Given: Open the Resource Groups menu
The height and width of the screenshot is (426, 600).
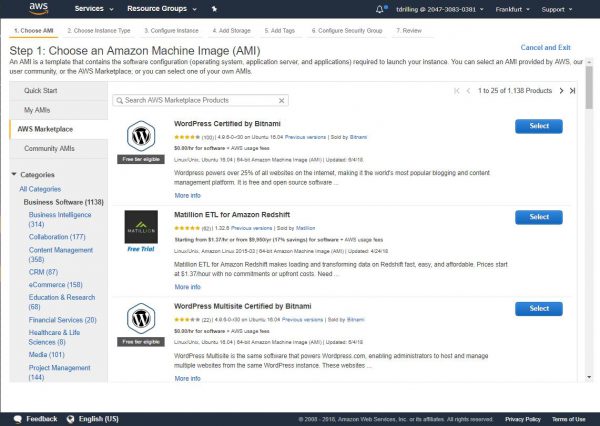Looking at the screenshot, I should click(162, 8).
